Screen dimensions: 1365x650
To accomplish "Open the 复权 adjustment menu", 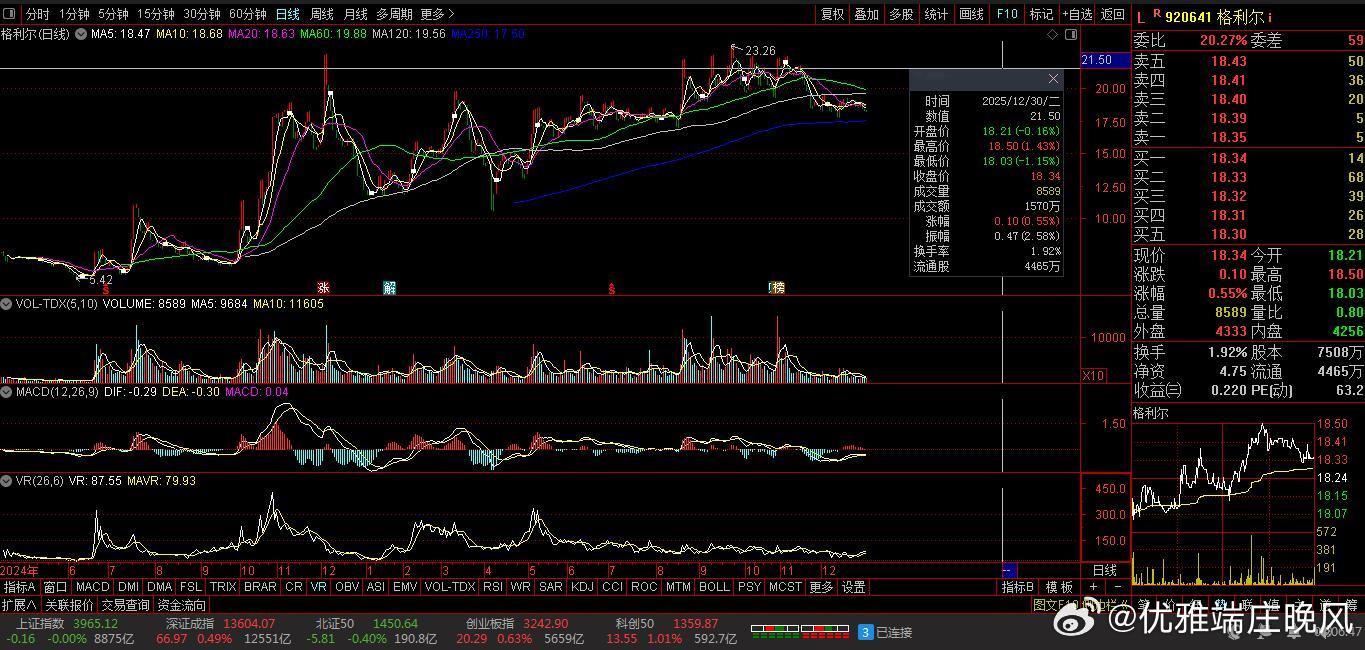I will click(832, 14).
